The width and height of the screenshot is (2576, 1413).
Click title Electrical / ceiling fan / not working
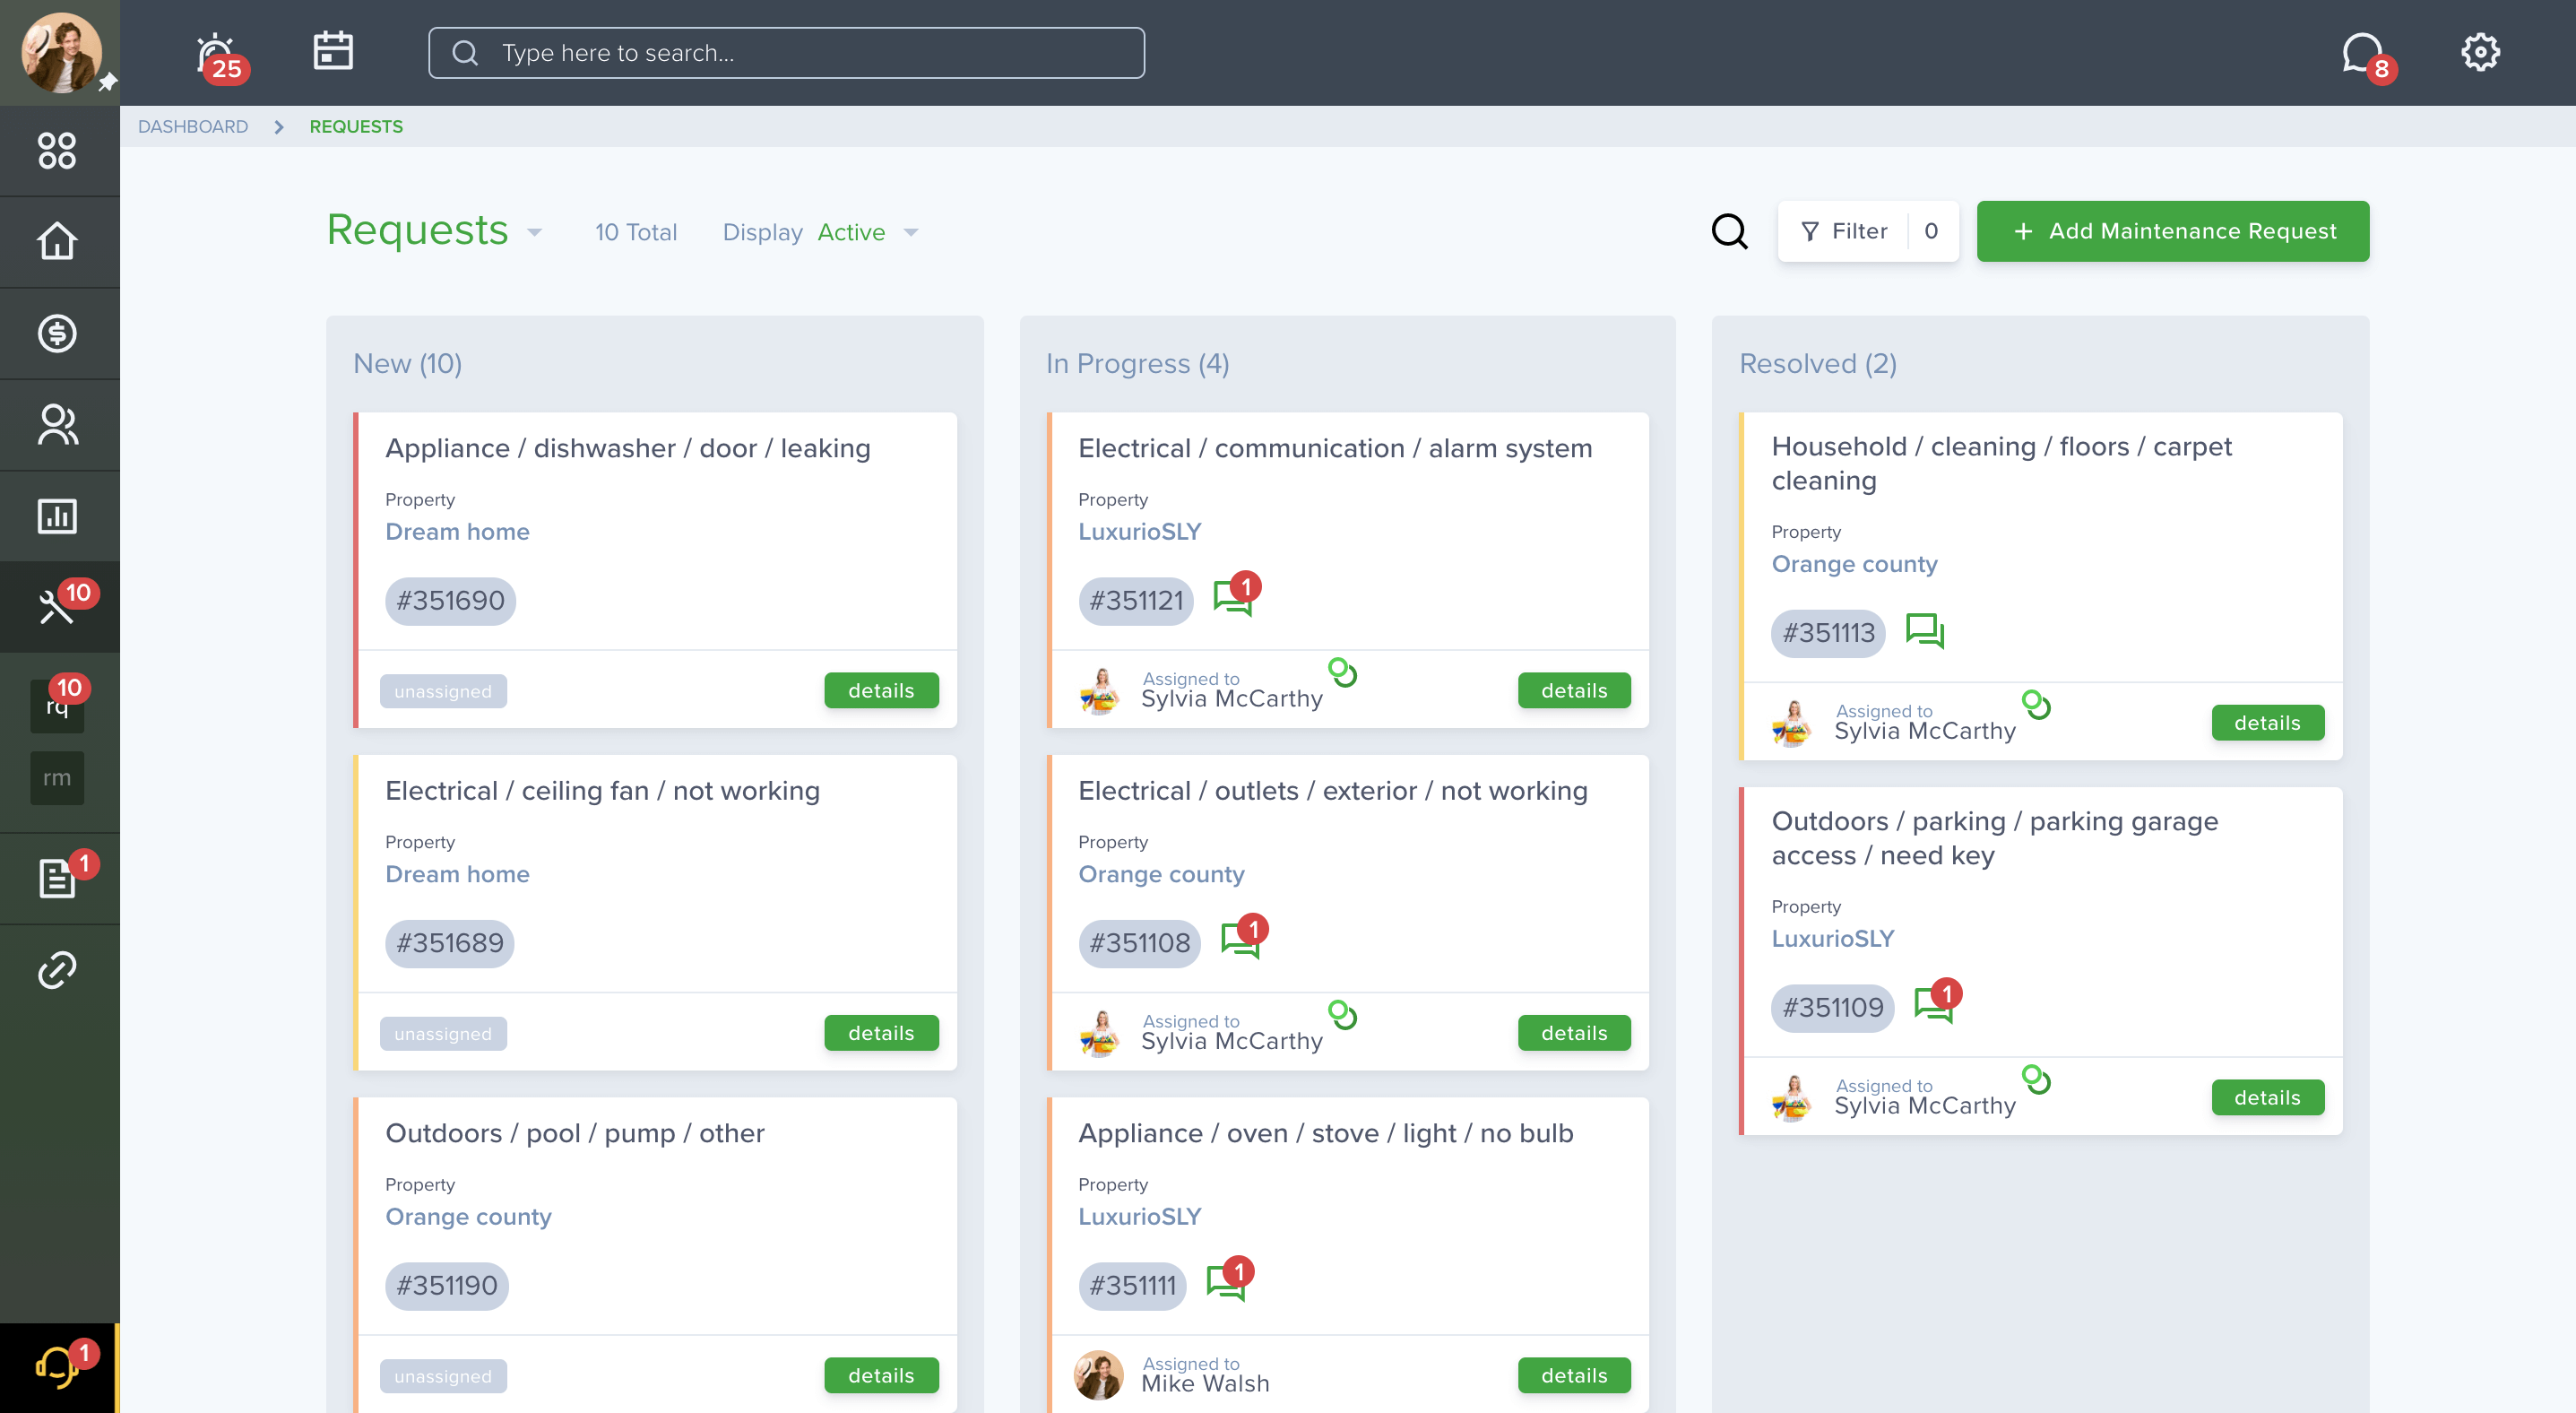(602, 791)
